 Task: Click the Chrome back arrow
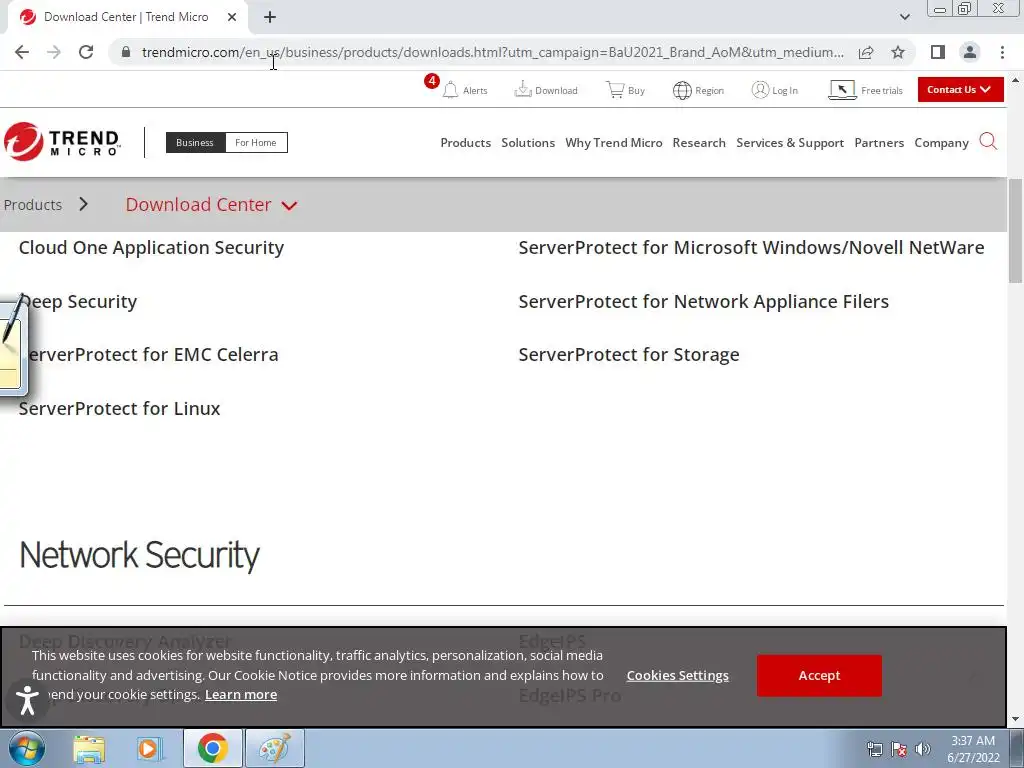(x=22, y=52)
